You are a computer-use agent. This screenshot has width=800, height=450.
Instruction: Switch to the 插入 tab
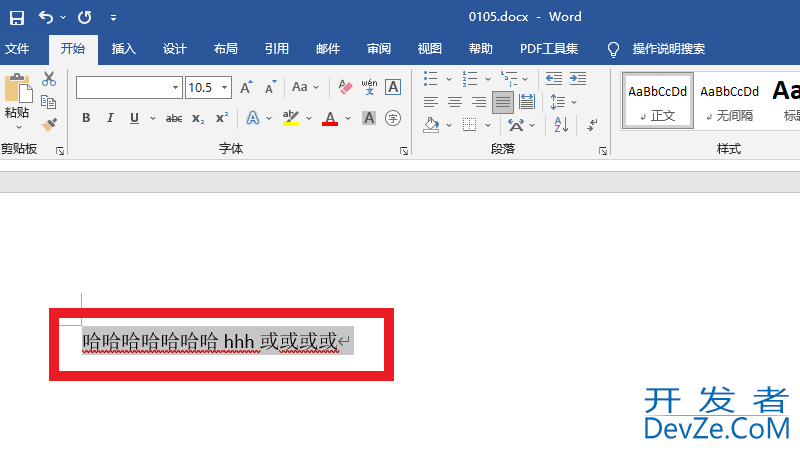click(x=123, y=49)
